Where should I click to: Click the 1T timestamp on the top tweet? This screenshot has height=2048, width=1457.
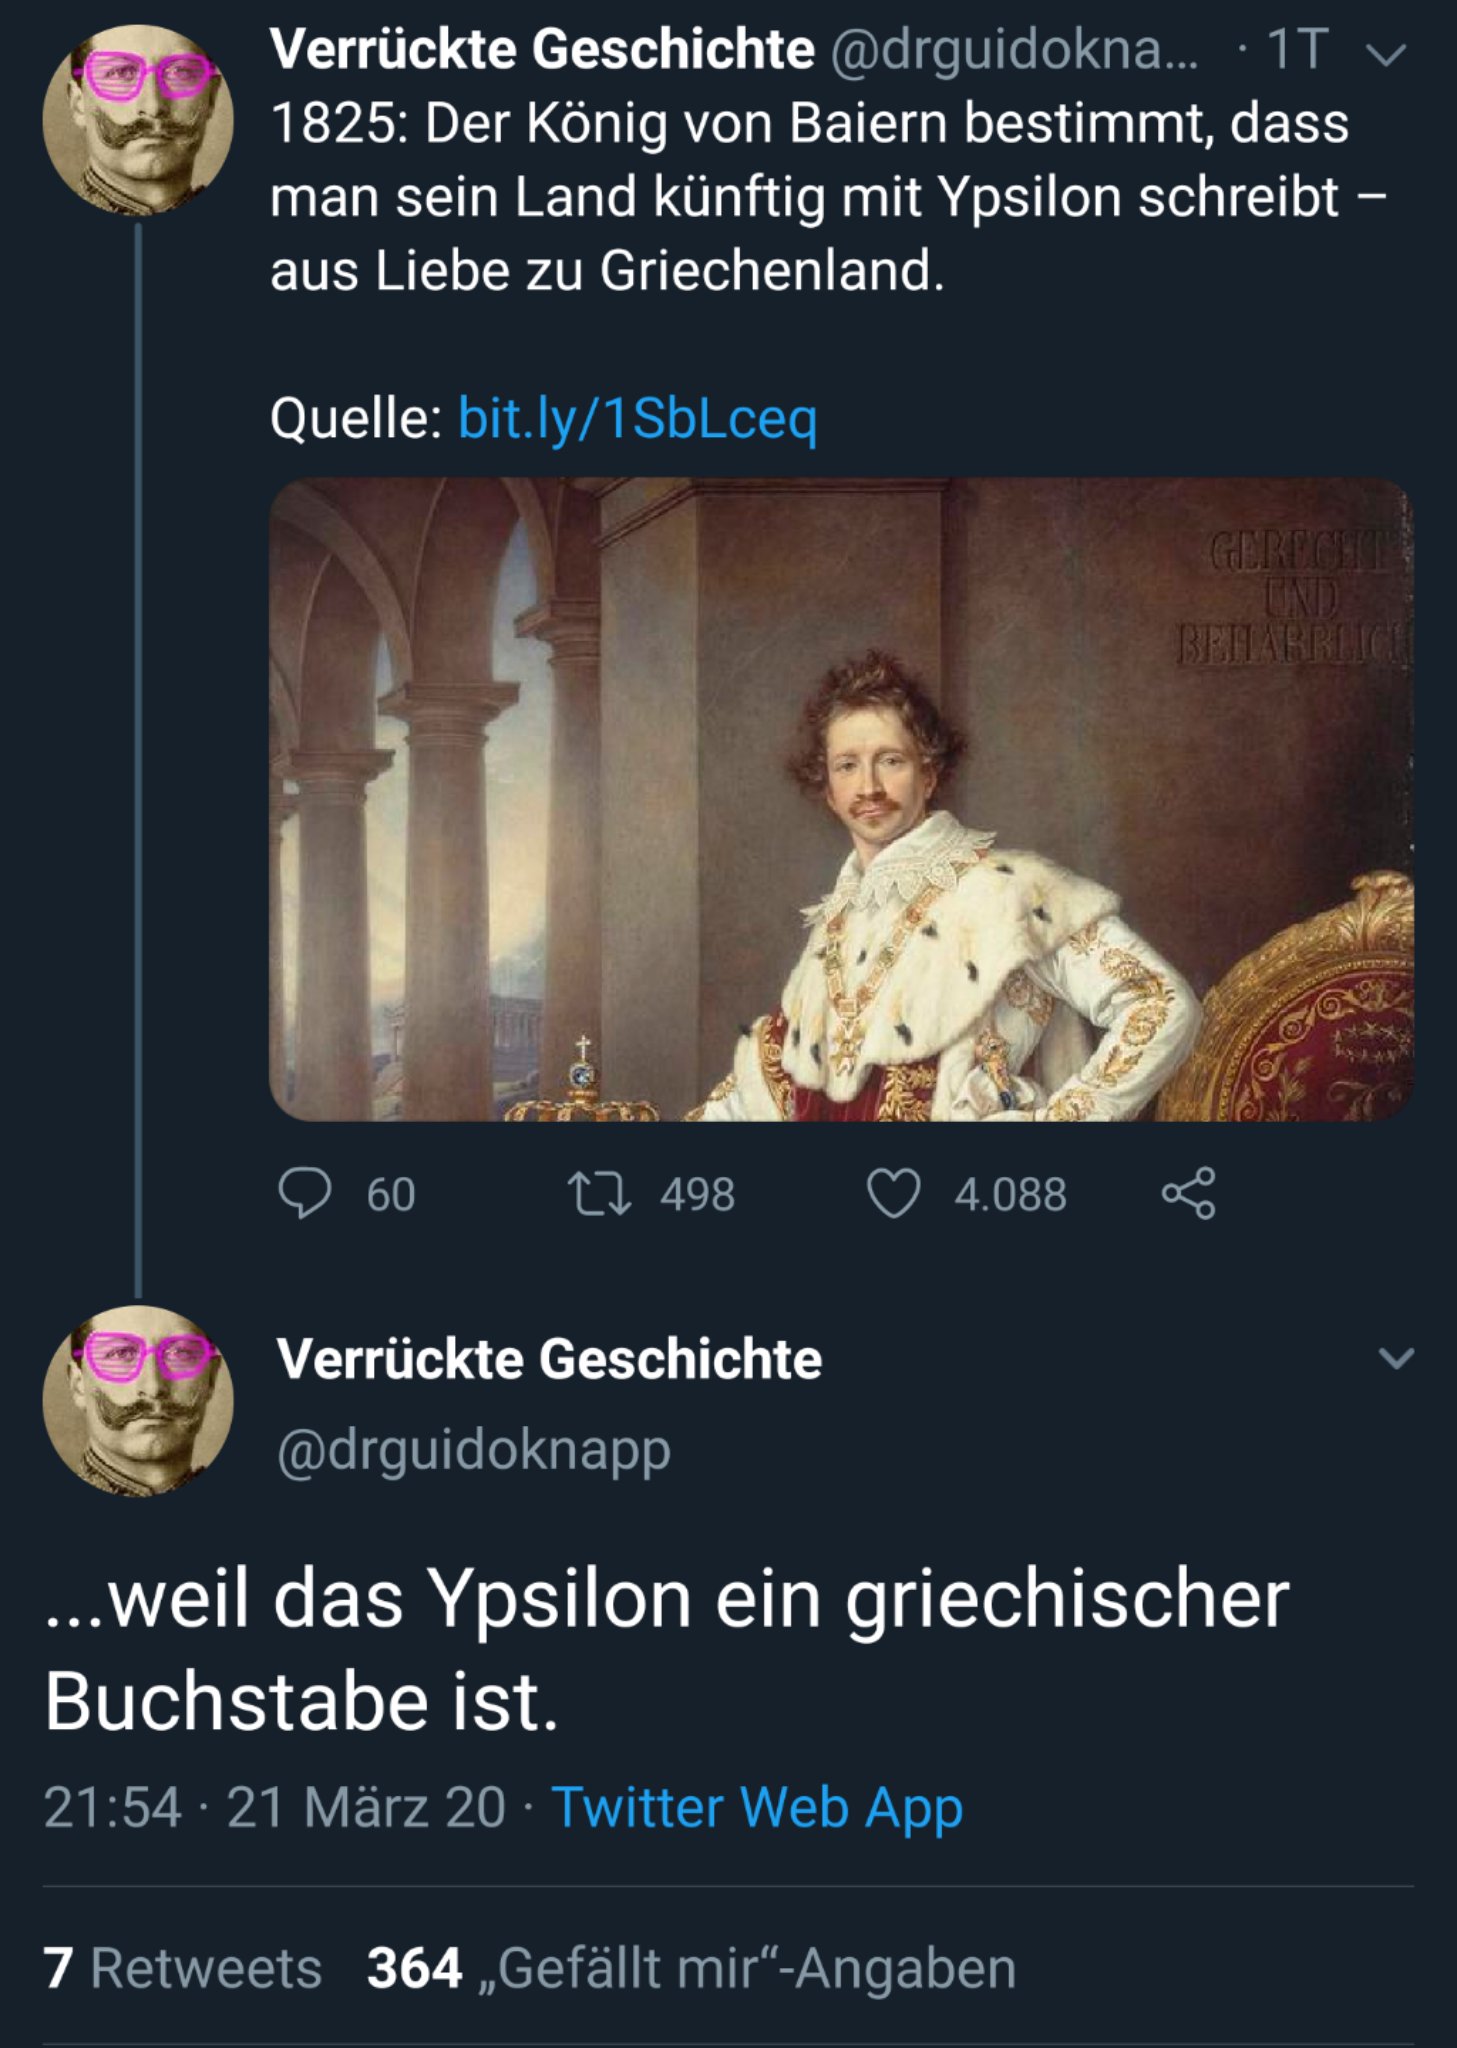coord(1297,49)
